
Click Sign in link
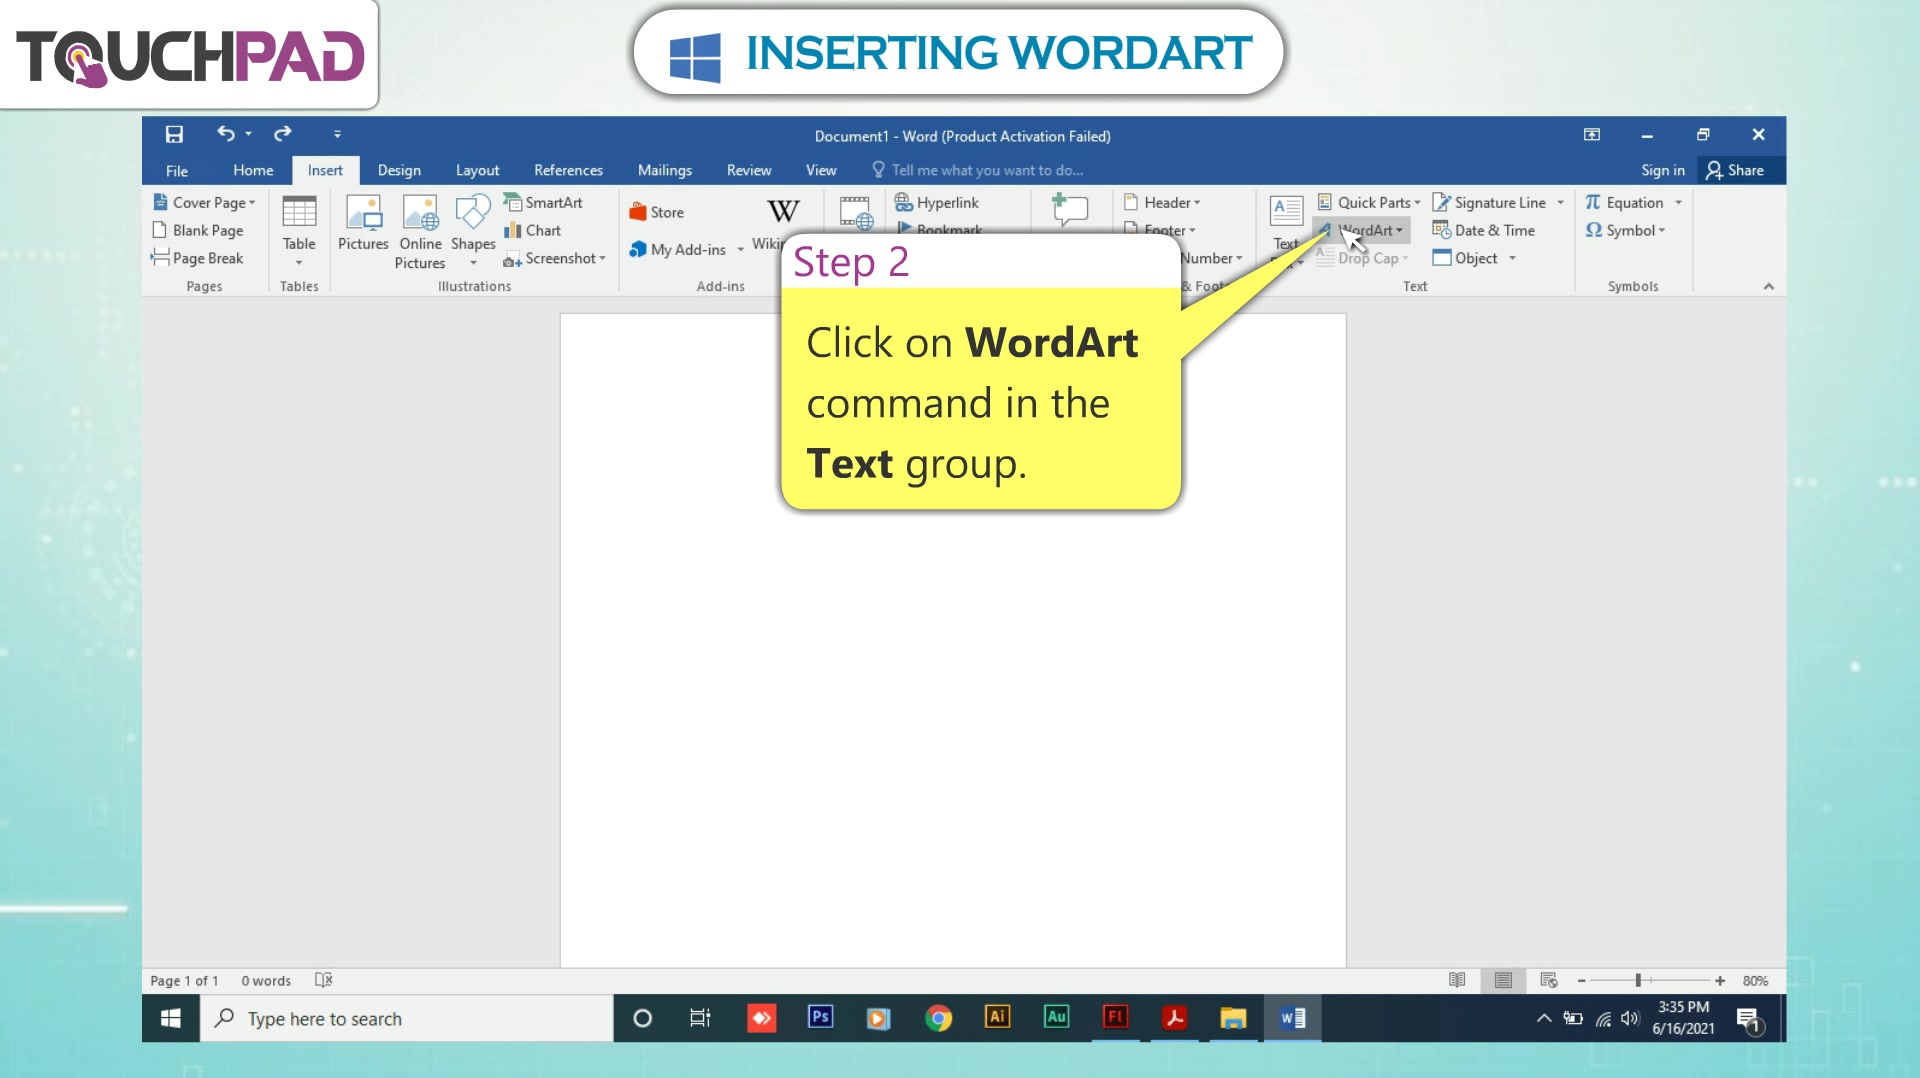[x=1662, y=170]
